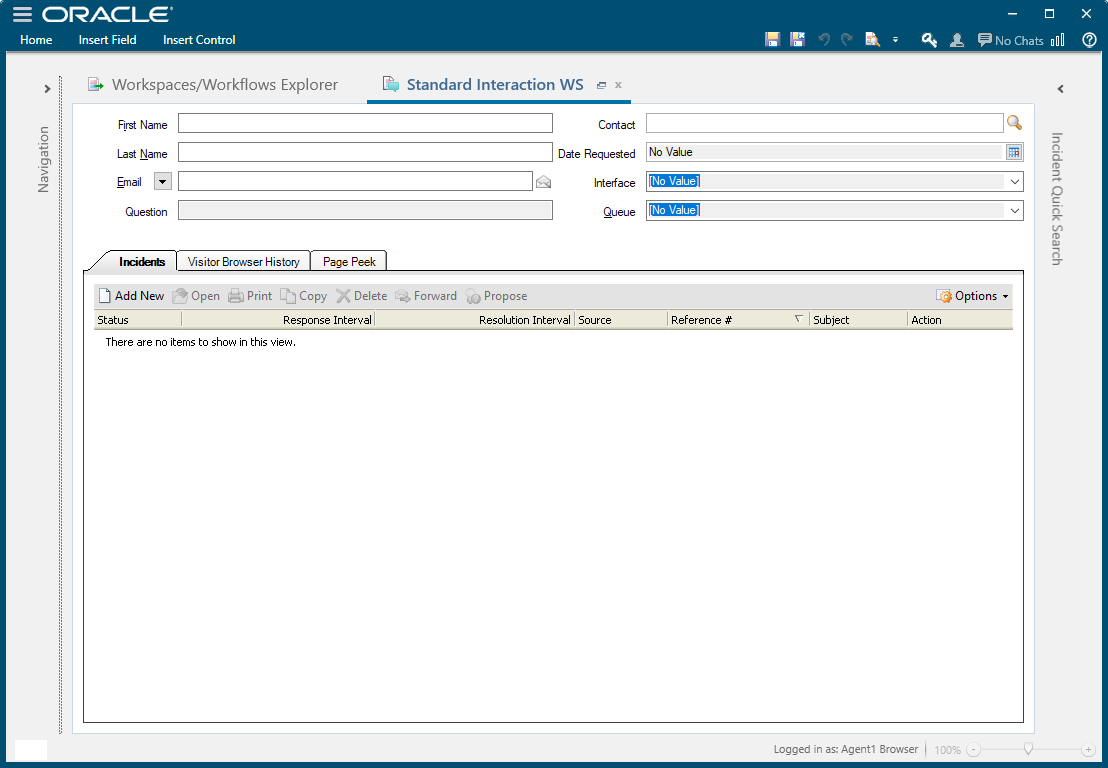1108x768 pixels.
Task: Click the send email envelope icon
Action: [543, 182]
